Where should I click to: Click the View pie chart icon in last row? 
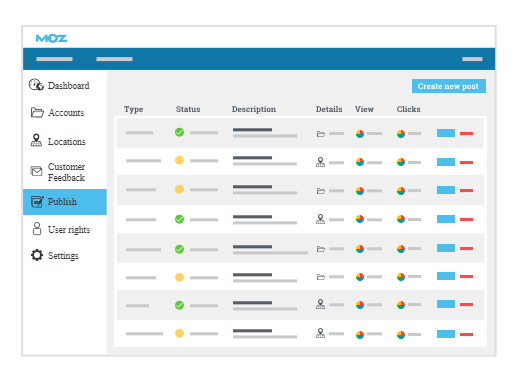point(360,335)
